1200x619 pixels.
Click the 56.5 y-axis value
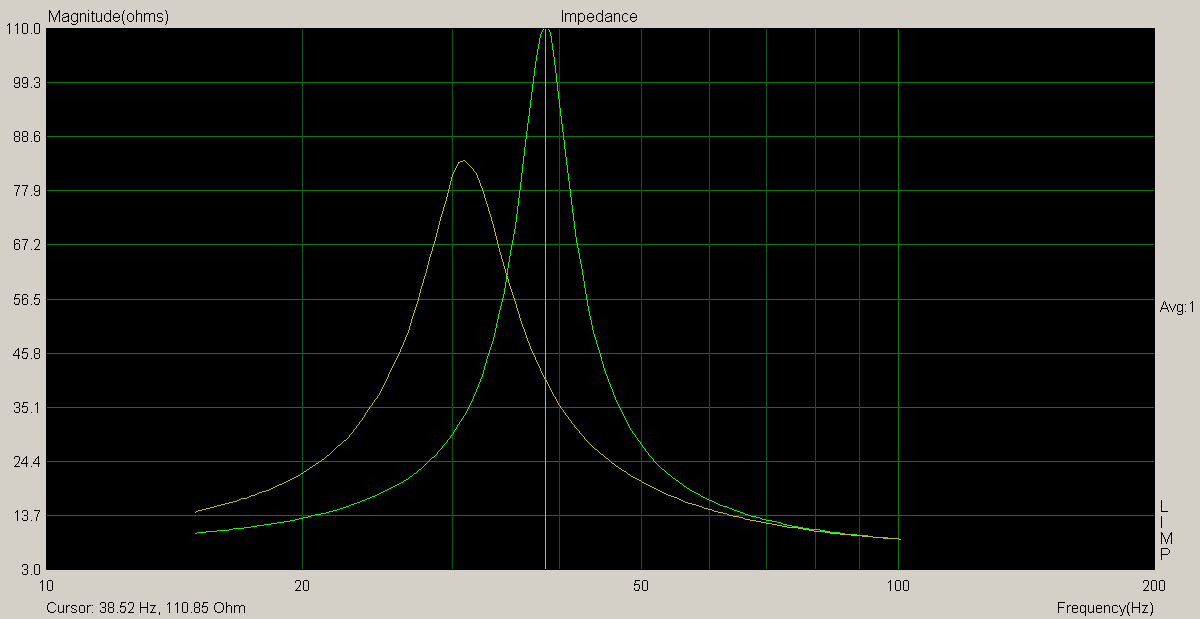(27, 300)
